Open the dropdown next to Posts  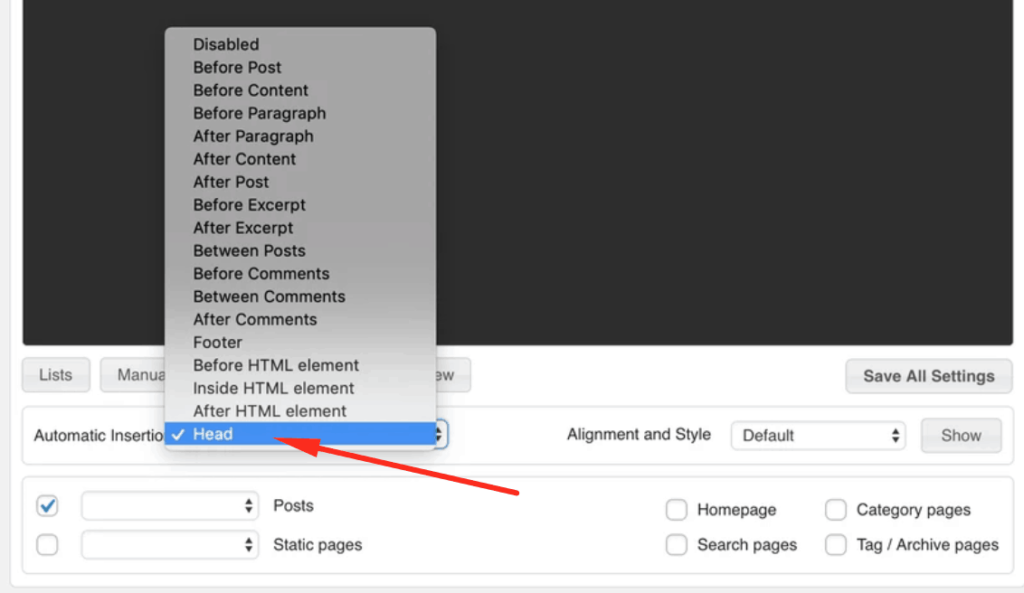coord(170,506)
